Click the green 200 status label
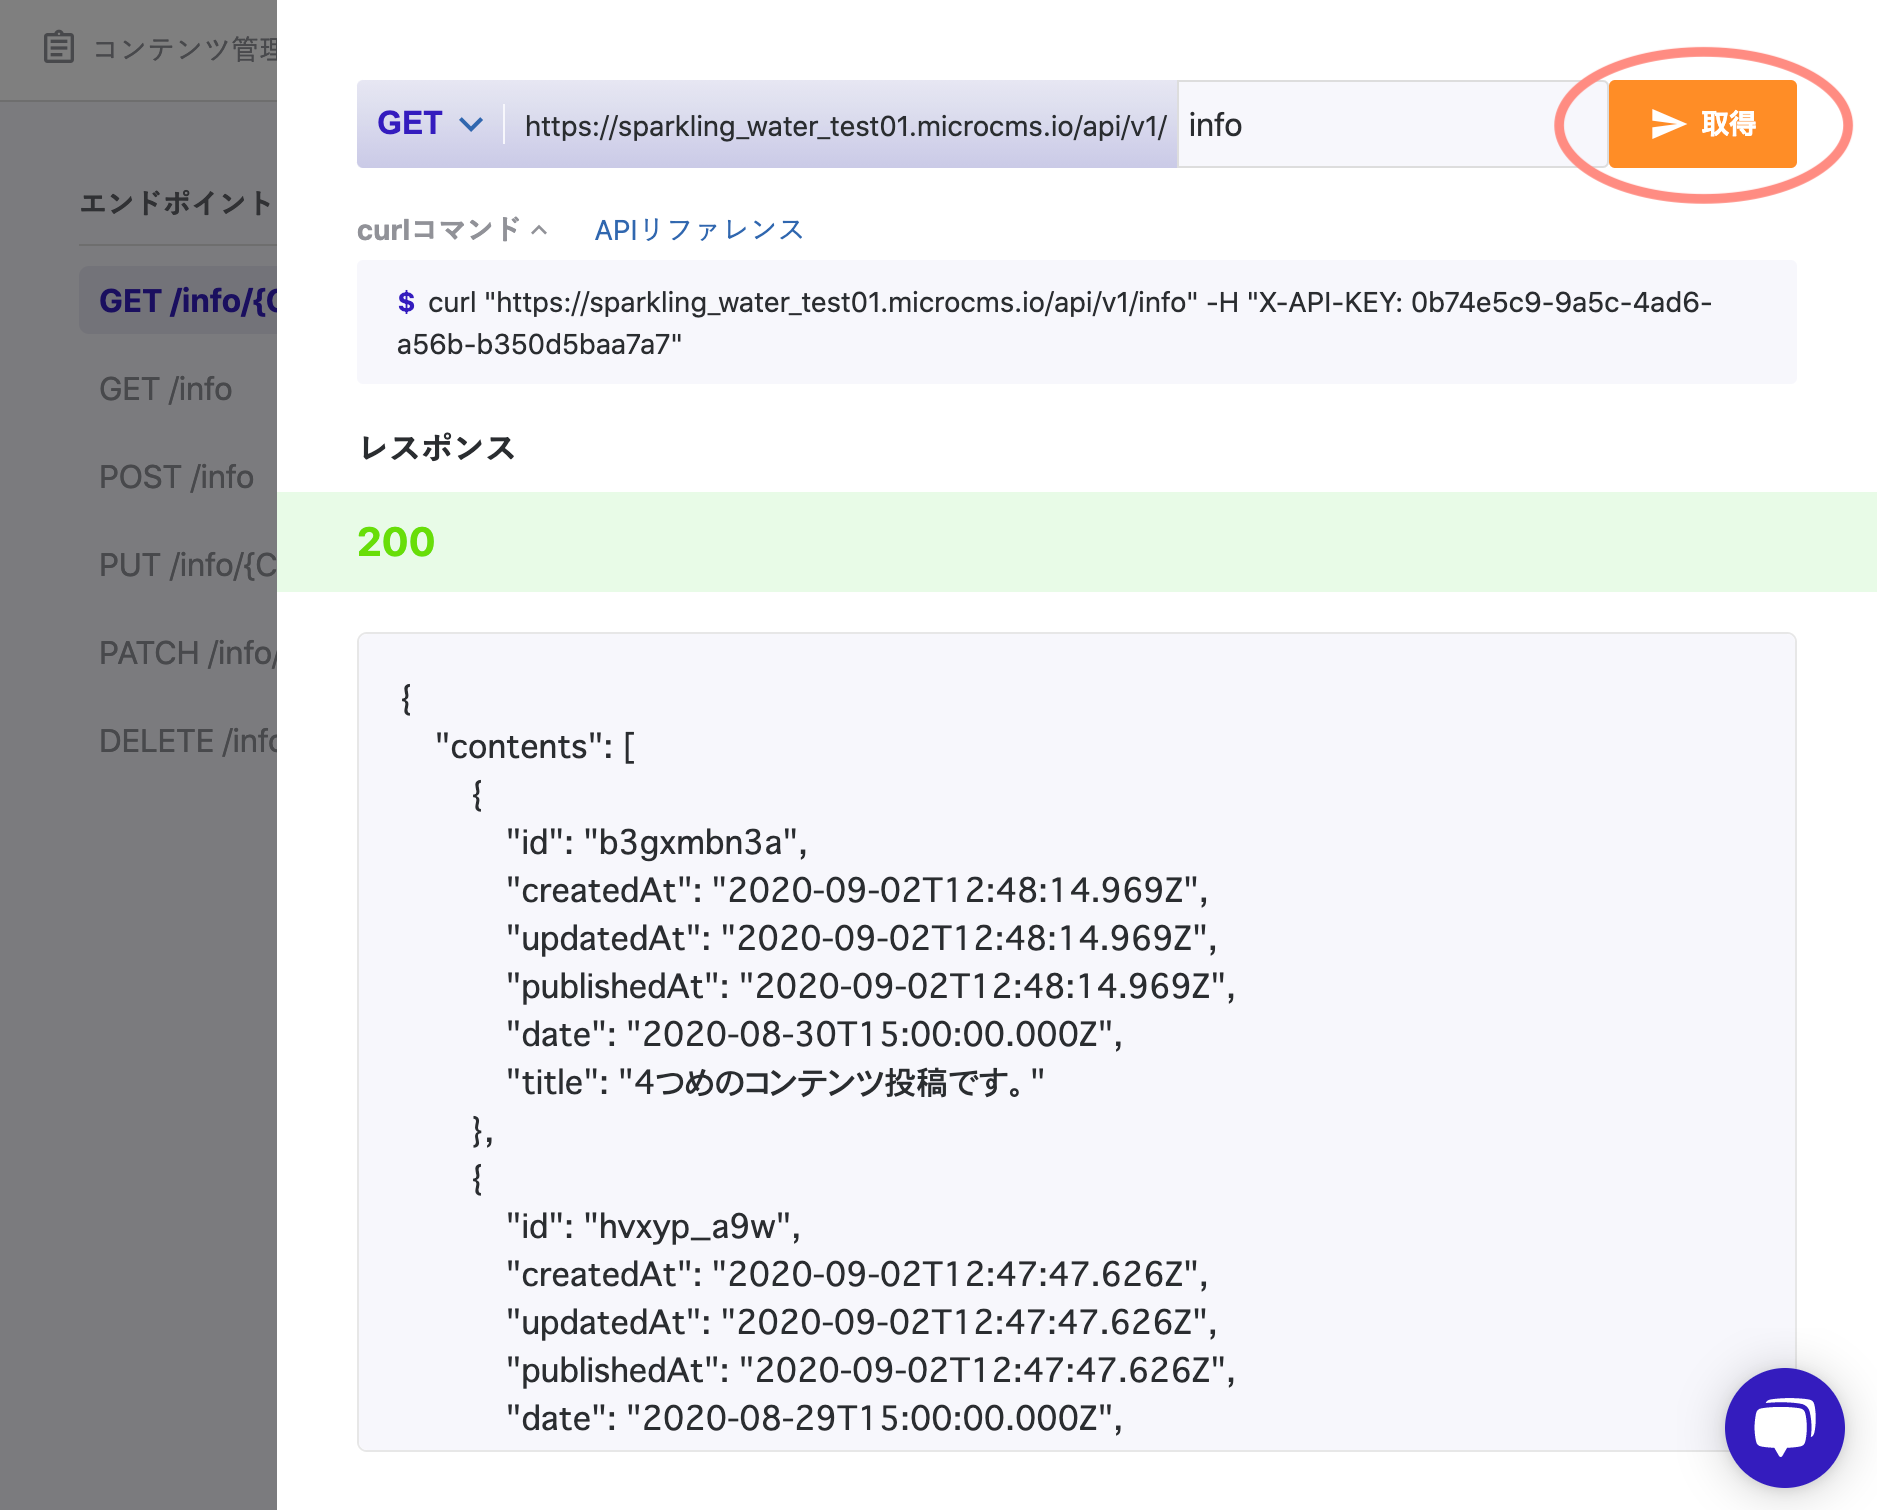 396,541
